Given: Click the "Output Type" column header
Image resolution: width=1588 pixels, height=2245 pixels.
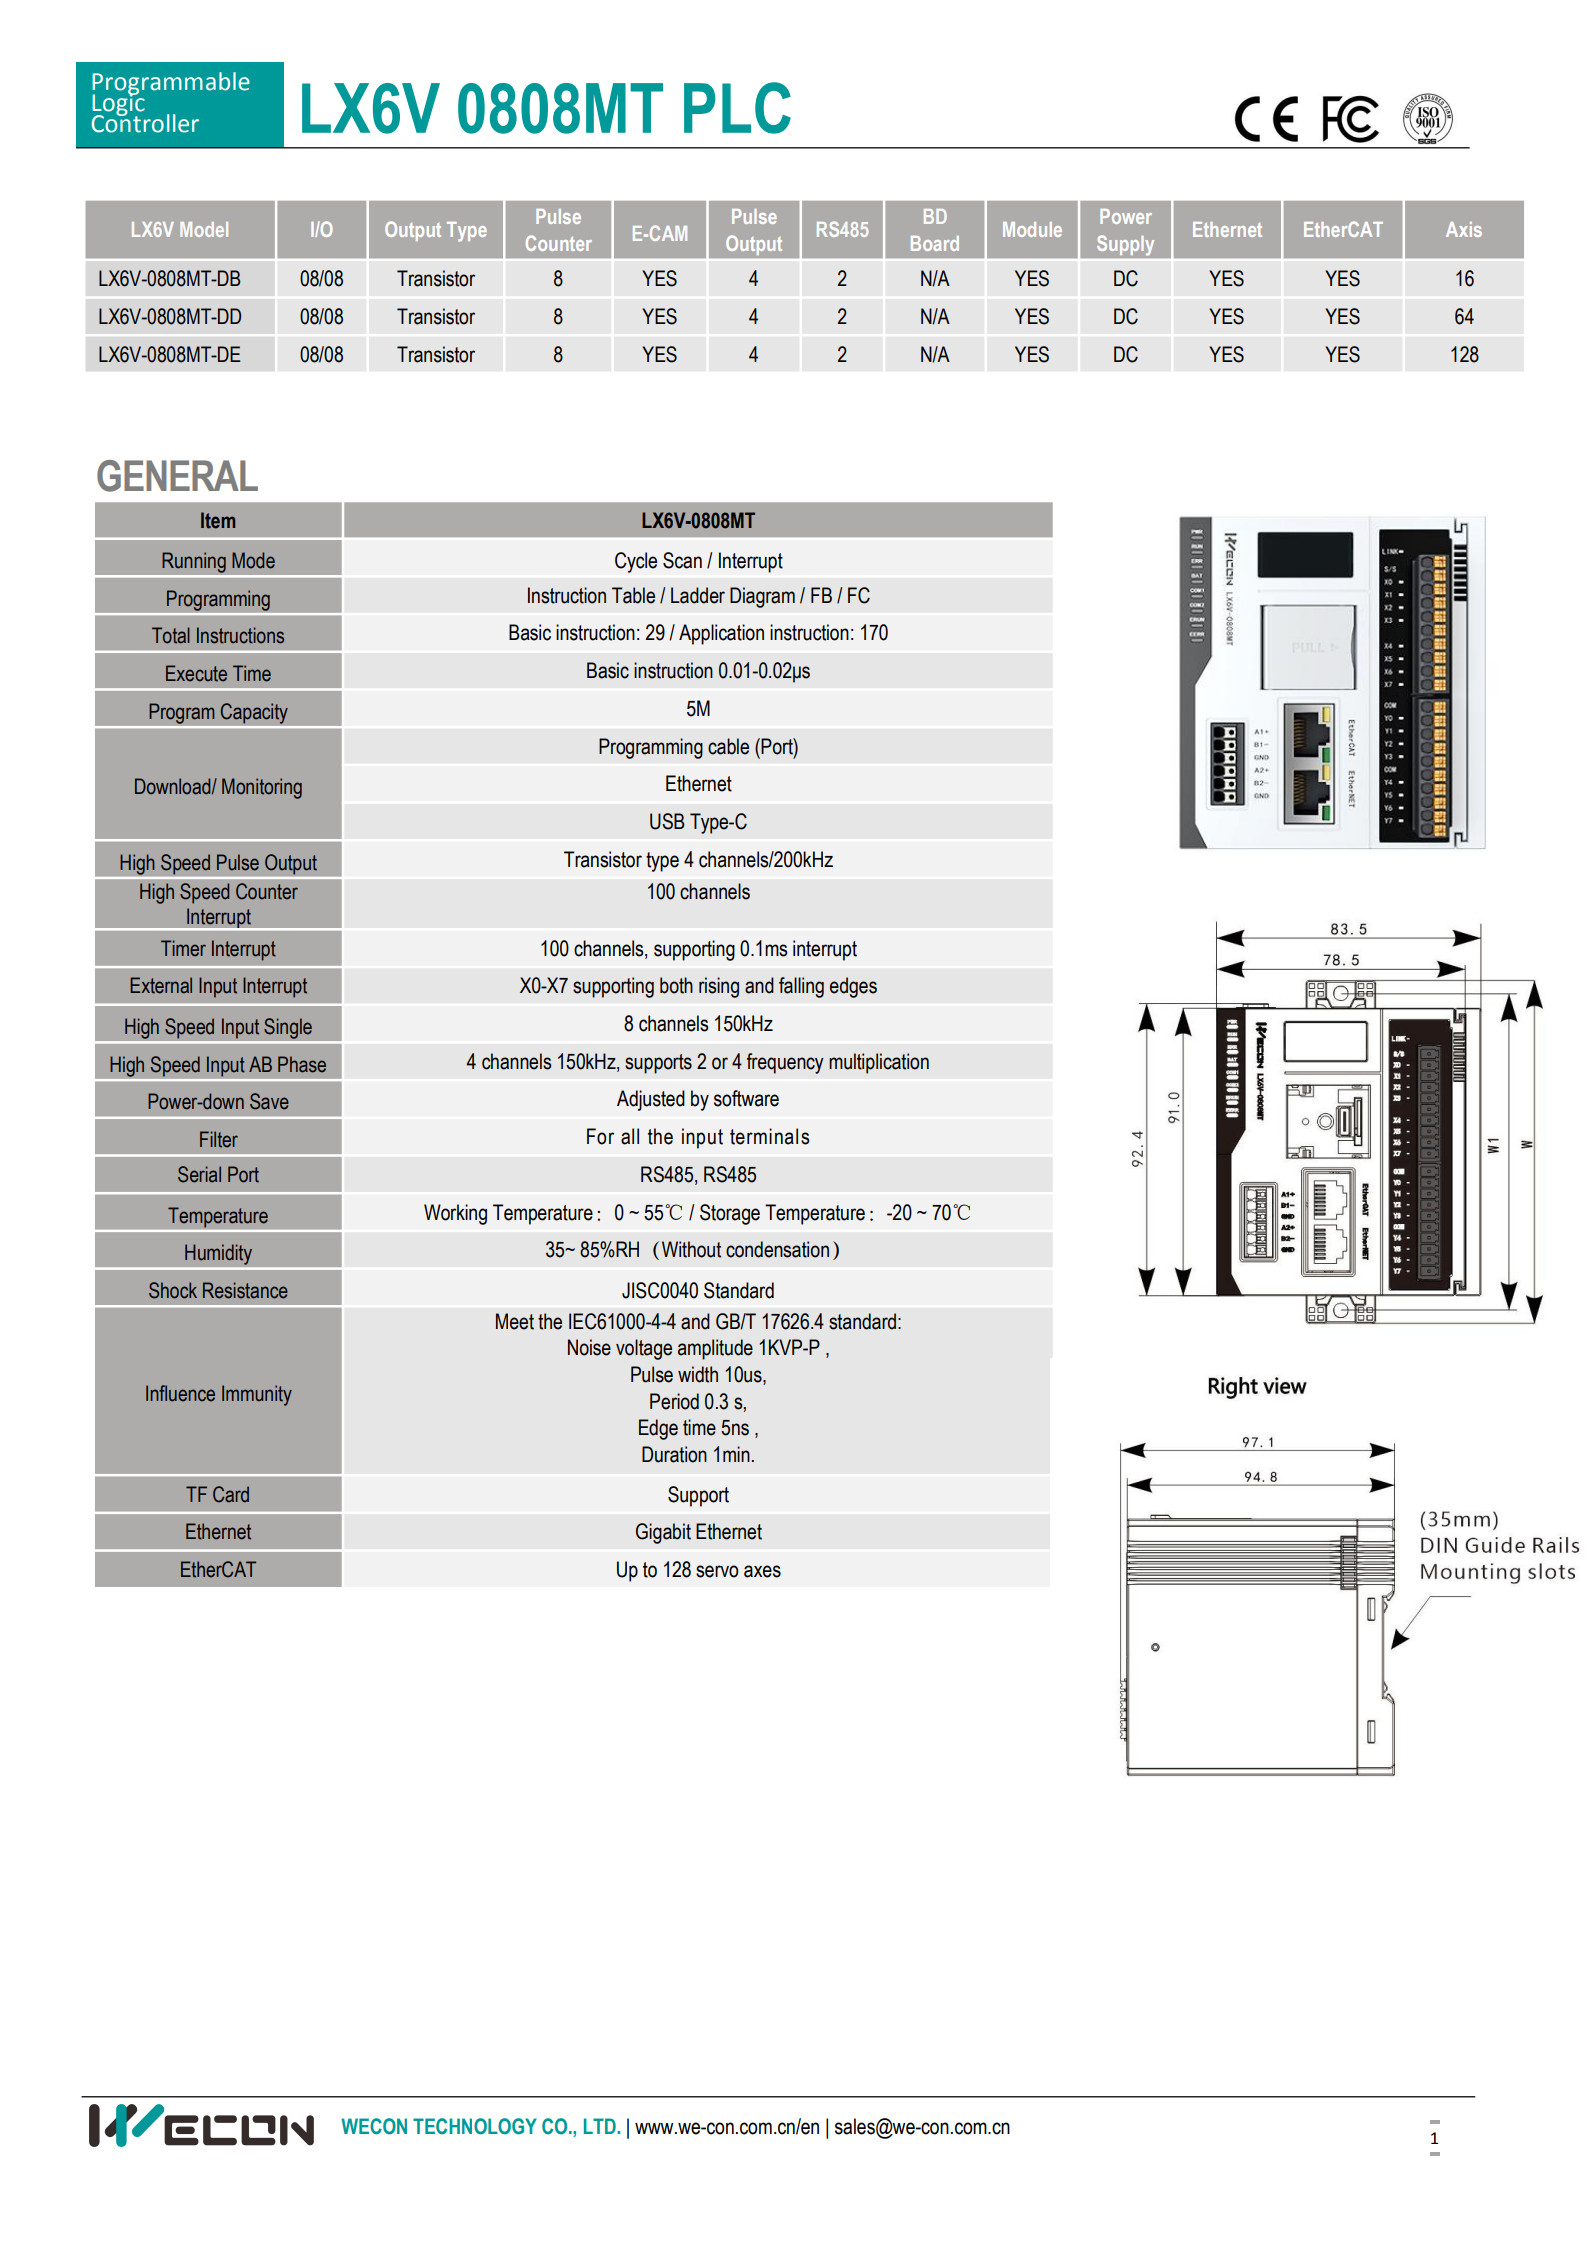Looking at the screenshot, I should tap(436, 230).
